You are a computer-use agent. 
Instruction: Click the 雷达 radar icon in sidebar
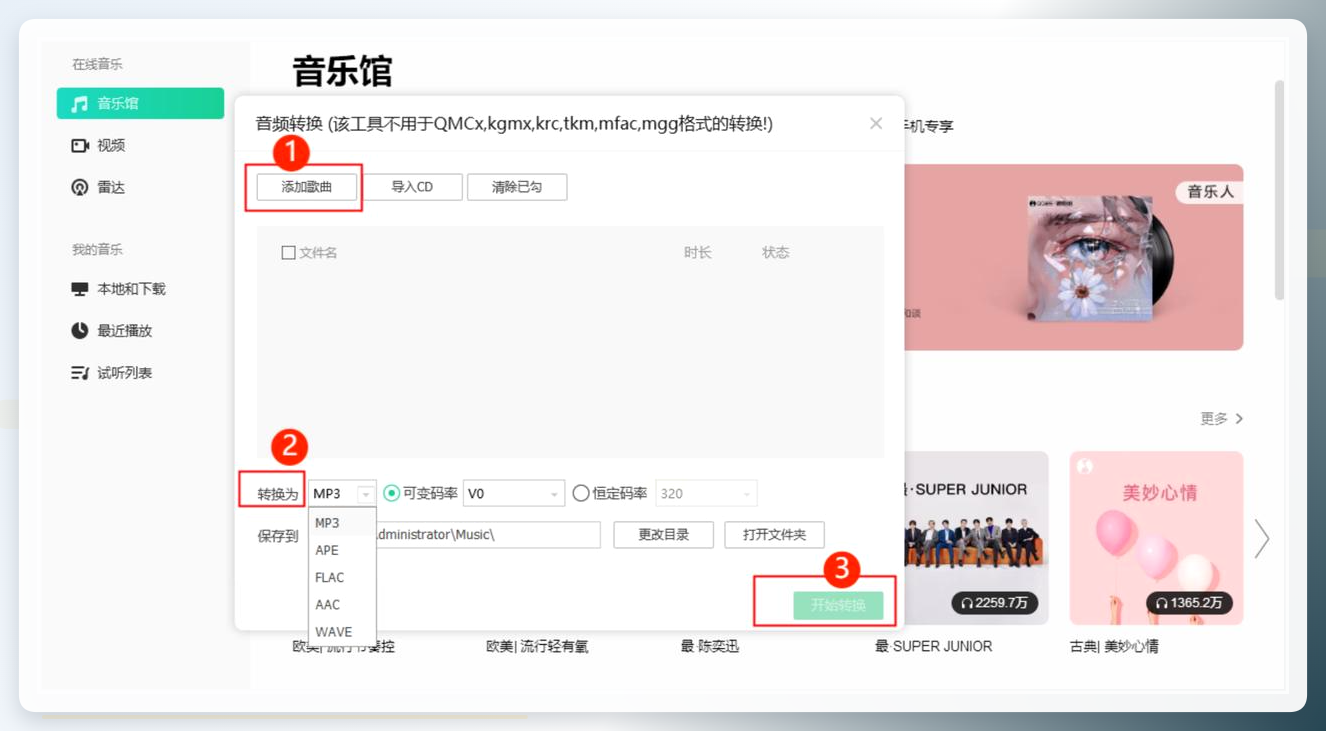pos(80,188)
